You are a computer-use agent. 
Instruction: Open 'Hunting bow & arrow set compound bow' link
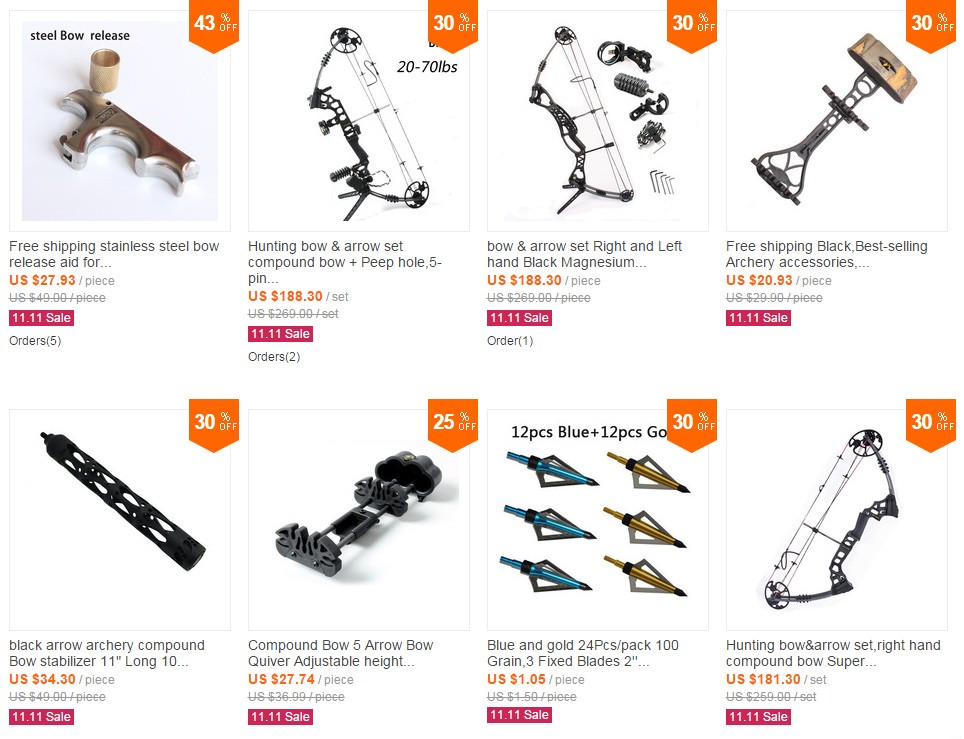tap(344, 262)
